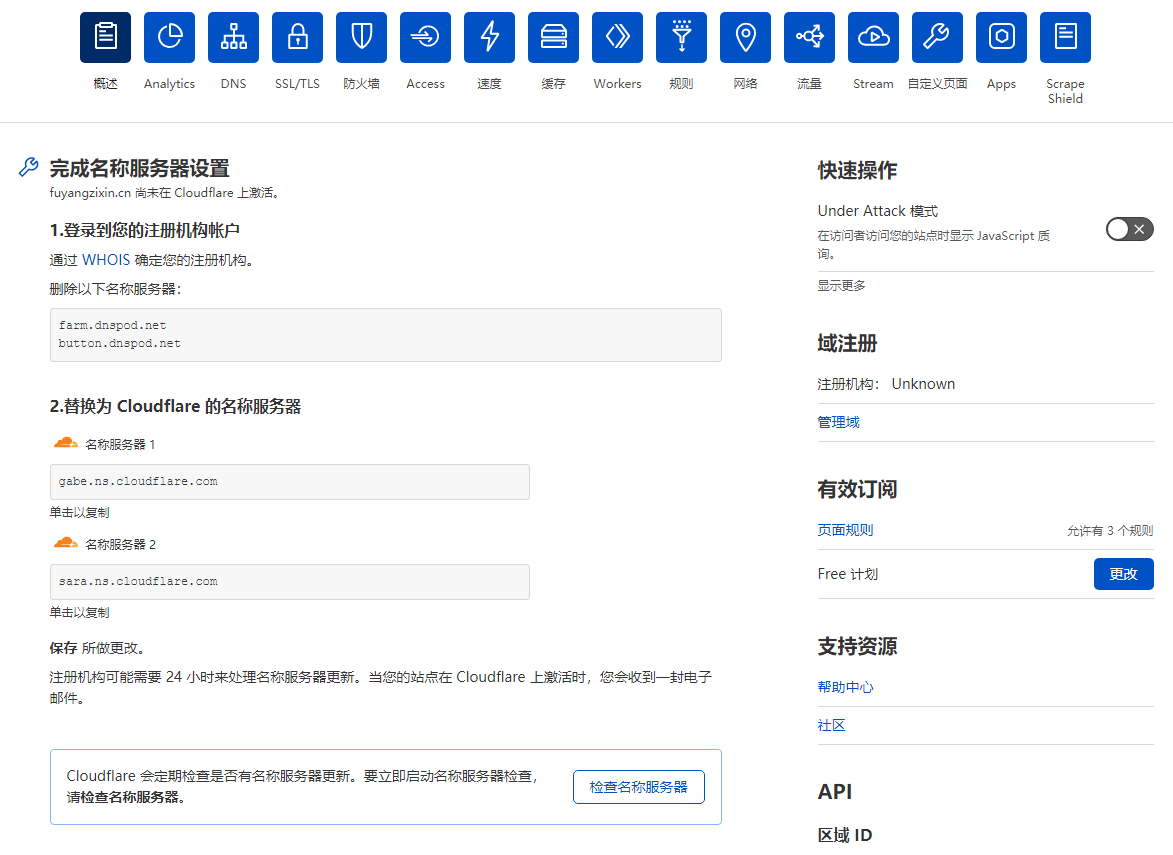Copy the sara.ns.cloudflare.com nameserver field
Image resolution: width=1173 pixels, height=855 pixels.
click(290, 582)
